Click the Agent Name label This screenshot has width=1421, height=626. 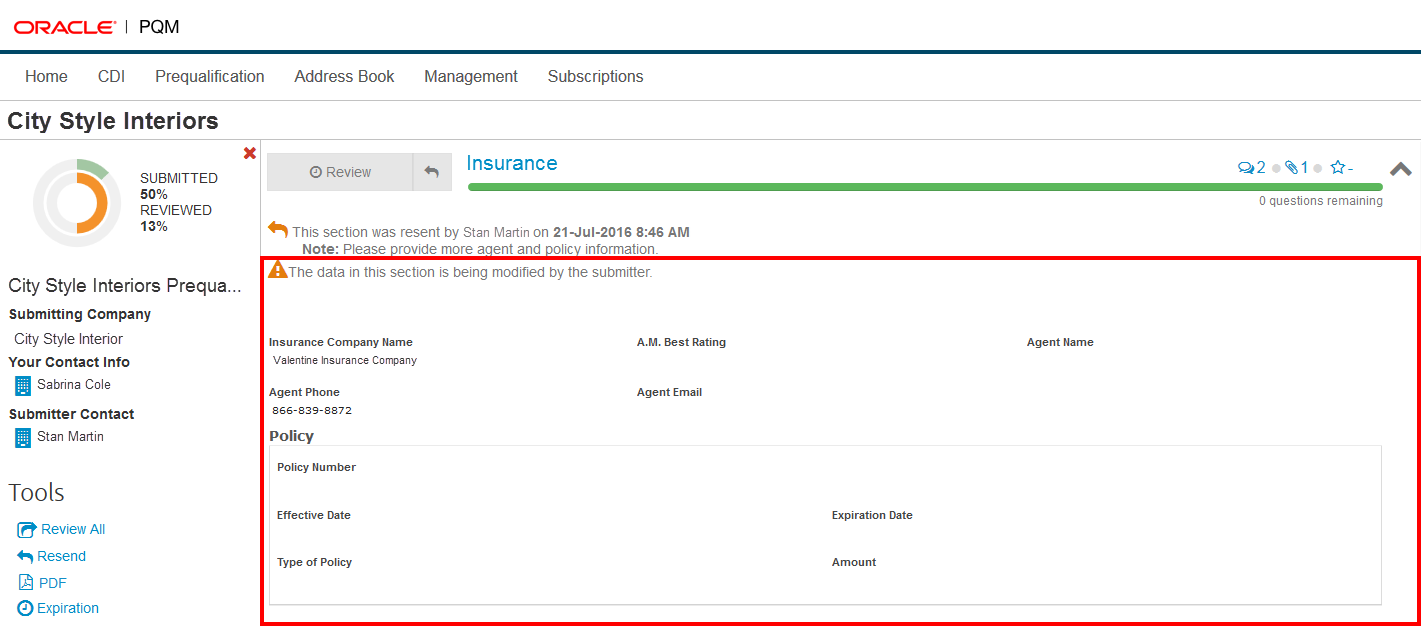1060,342
